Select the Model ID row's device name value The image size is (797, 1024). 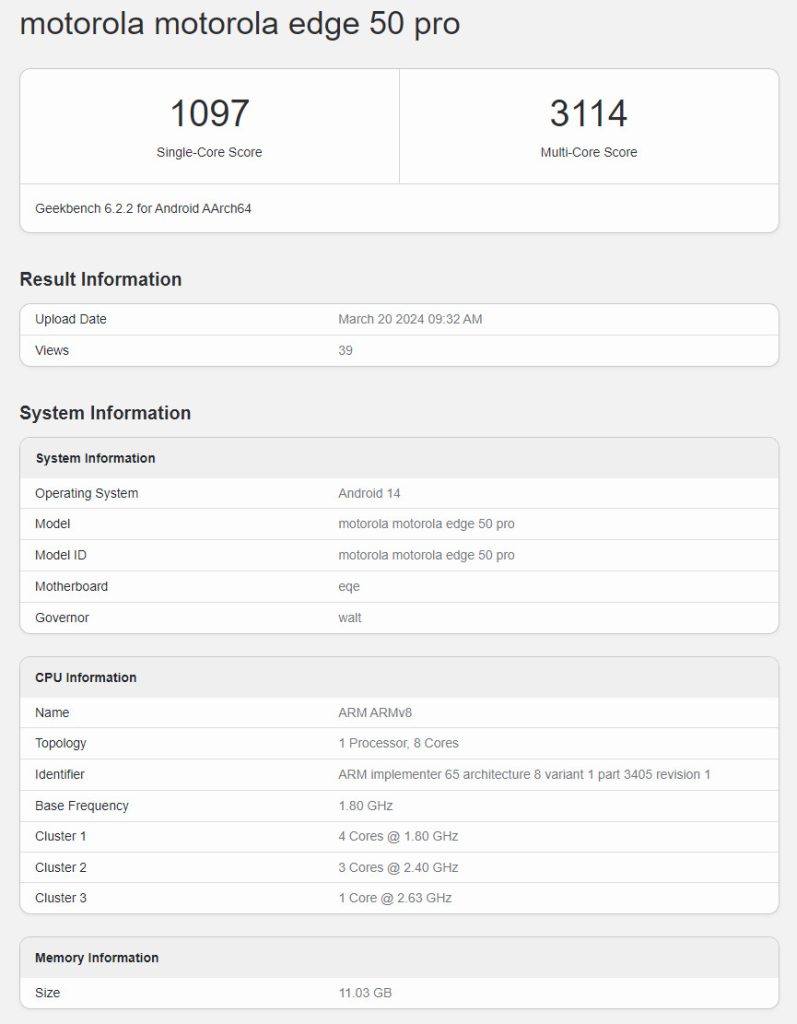point(427,555)
